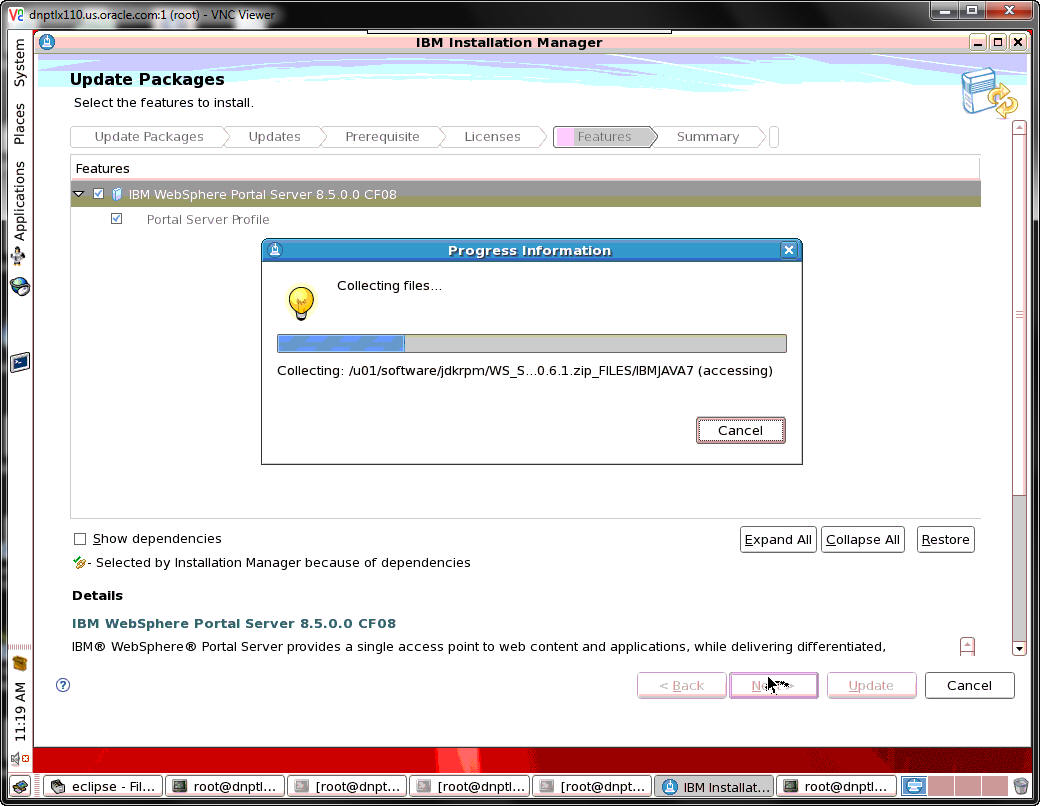Viewport: 1040px width, 806px height.
Task: Select the Summary wizard step
Action: click(x=708, y=137)
